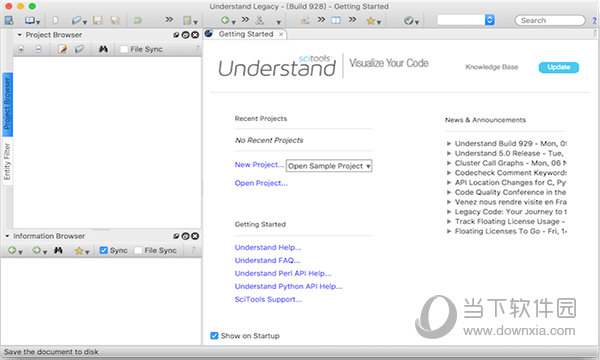Click the New Project toolbar icon
The image size is (600, 360).
coord(9,20)
